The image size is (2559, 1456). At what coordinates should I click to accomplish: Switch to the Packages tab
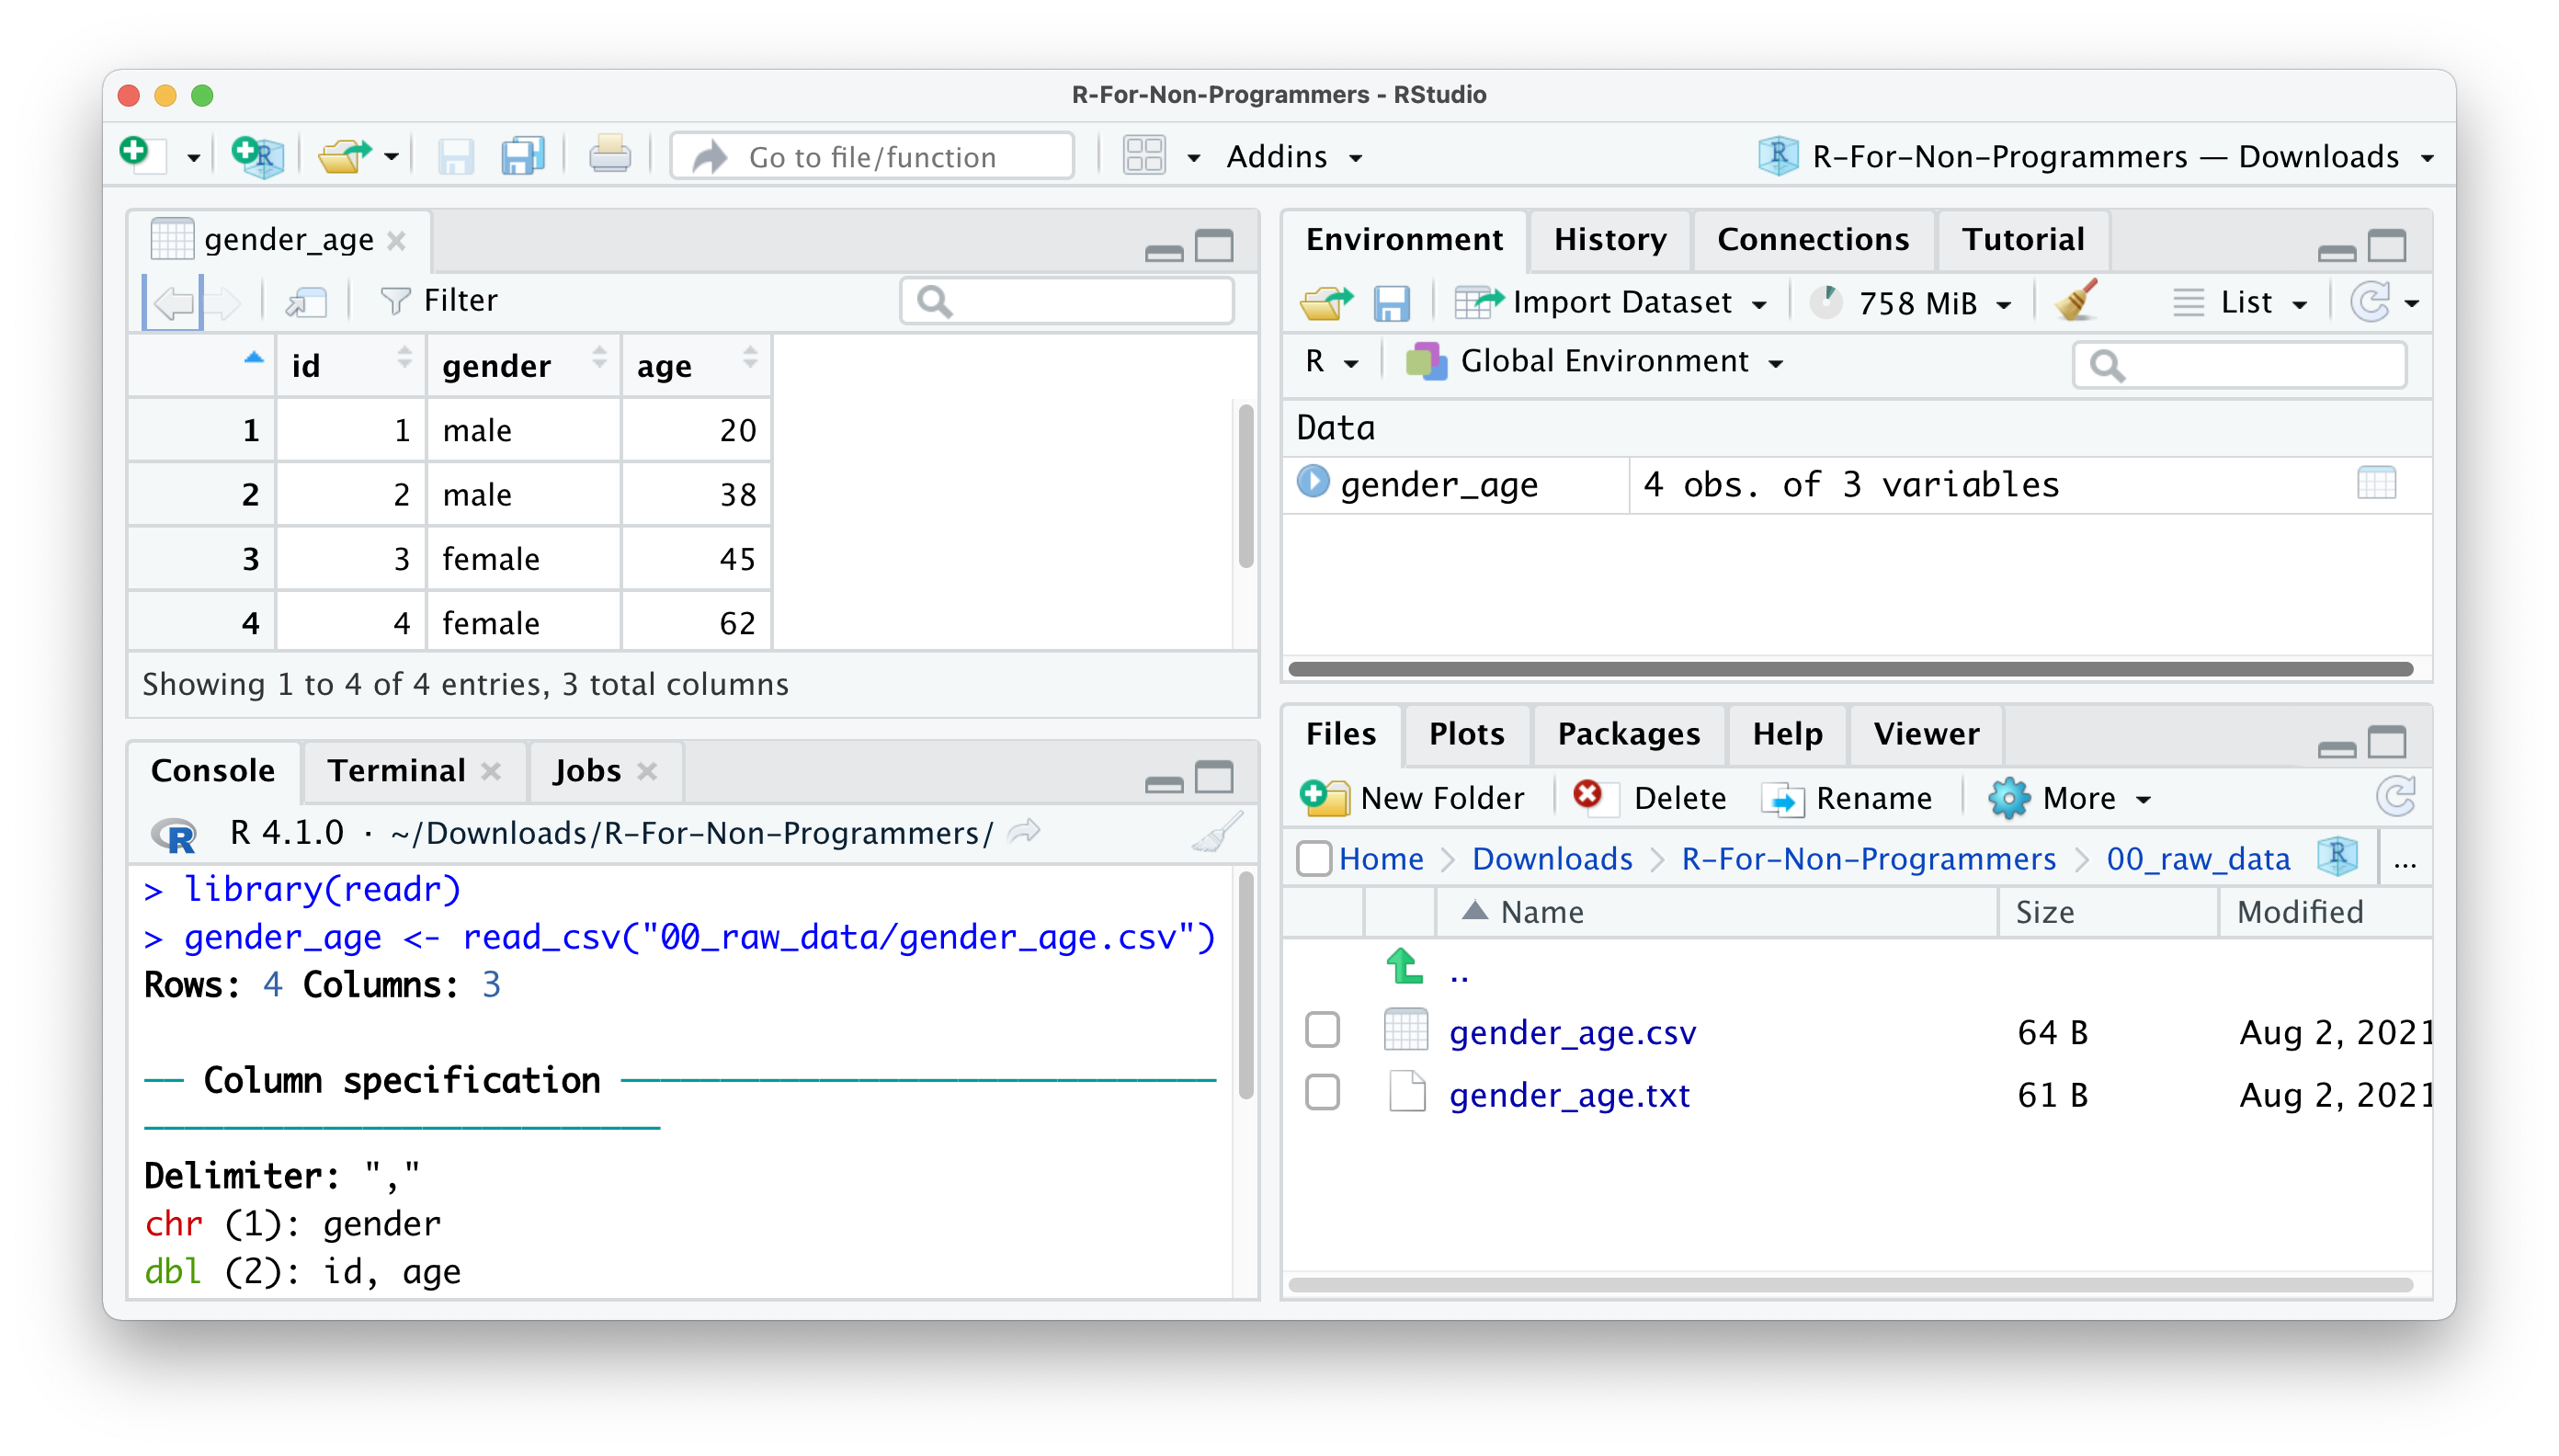(x=1628, y=734)
